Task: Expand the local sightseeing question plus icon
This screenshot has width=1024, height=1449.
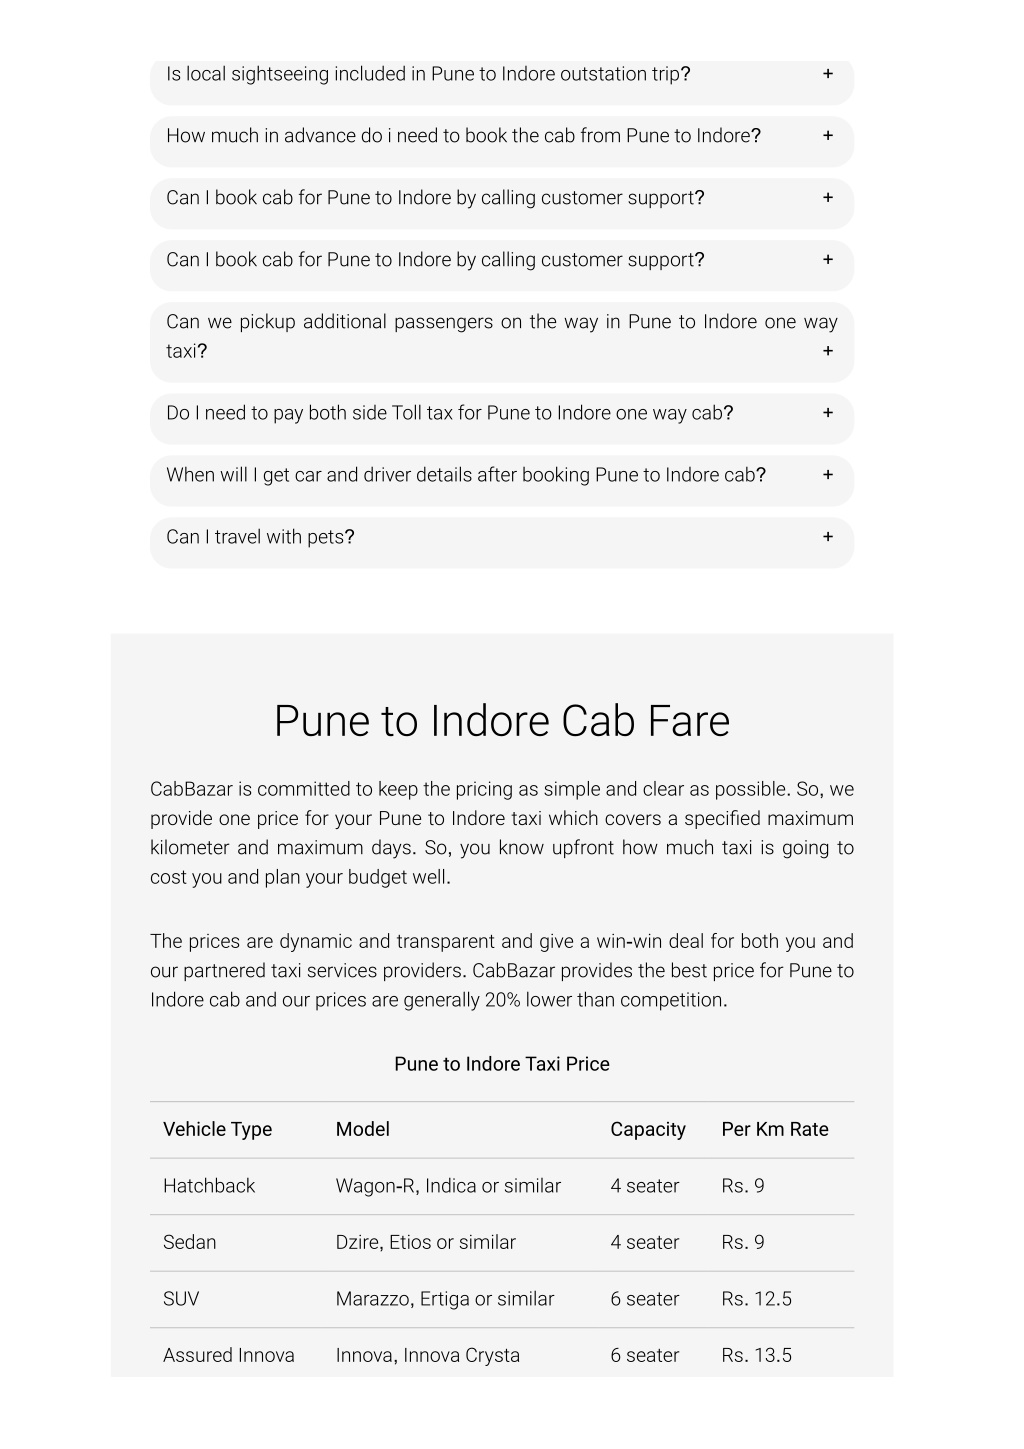Action: click(x=827, y=74)
